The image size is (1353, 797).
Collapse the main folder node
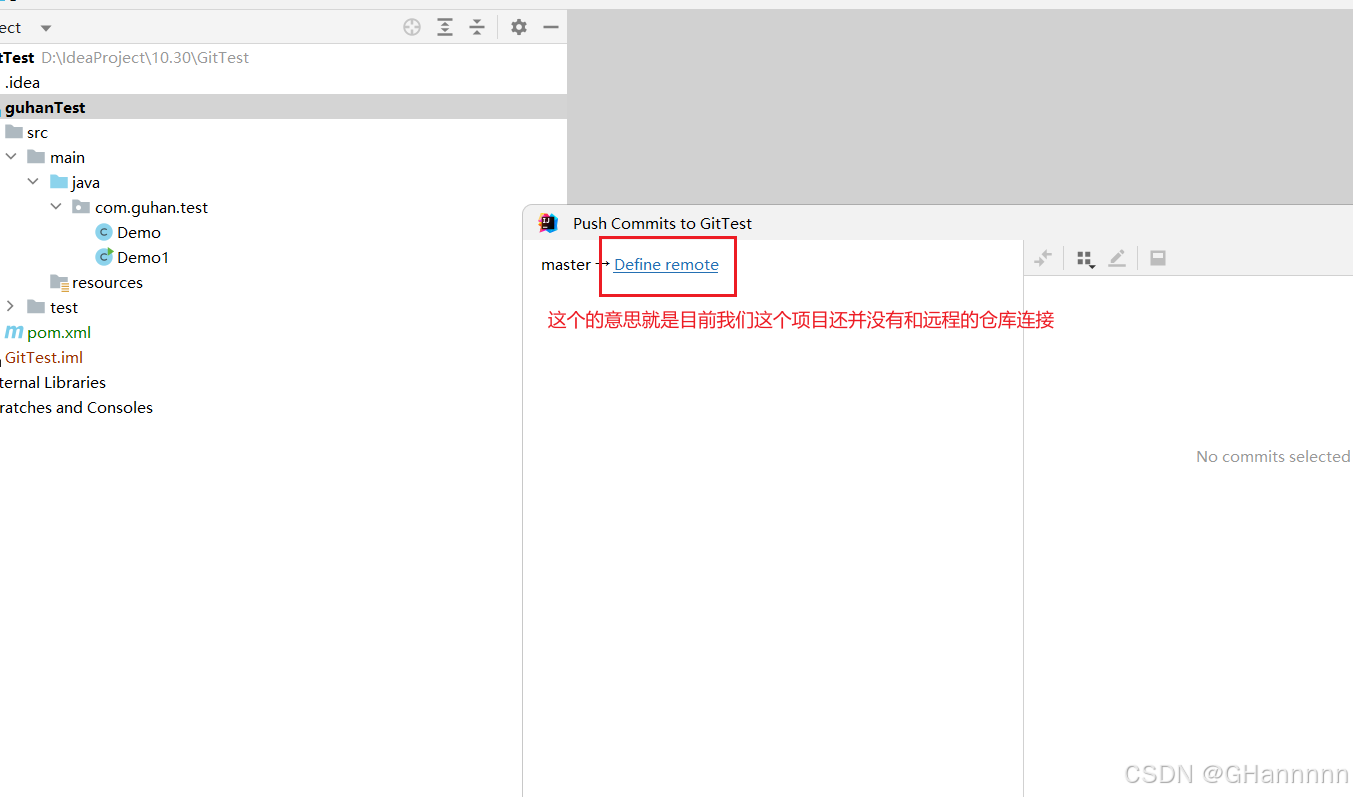click(x=11, y=157)
